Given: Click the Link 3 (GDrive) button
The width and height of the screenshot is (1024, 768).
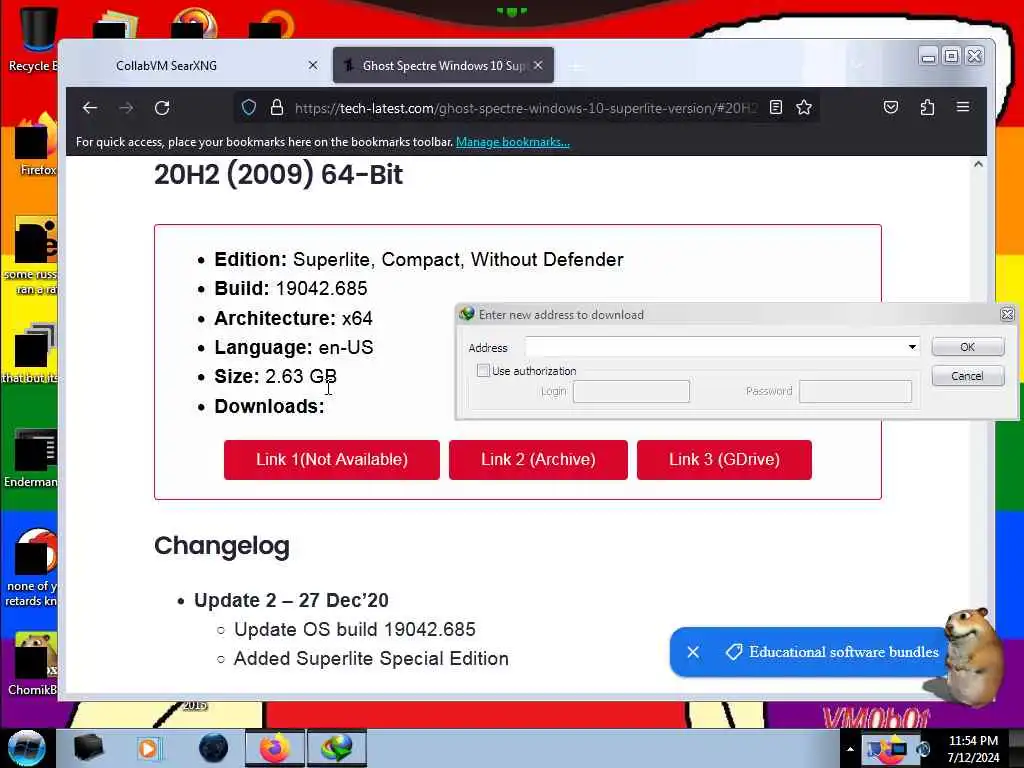Looking at the screenshot, I should pos(724,460).
